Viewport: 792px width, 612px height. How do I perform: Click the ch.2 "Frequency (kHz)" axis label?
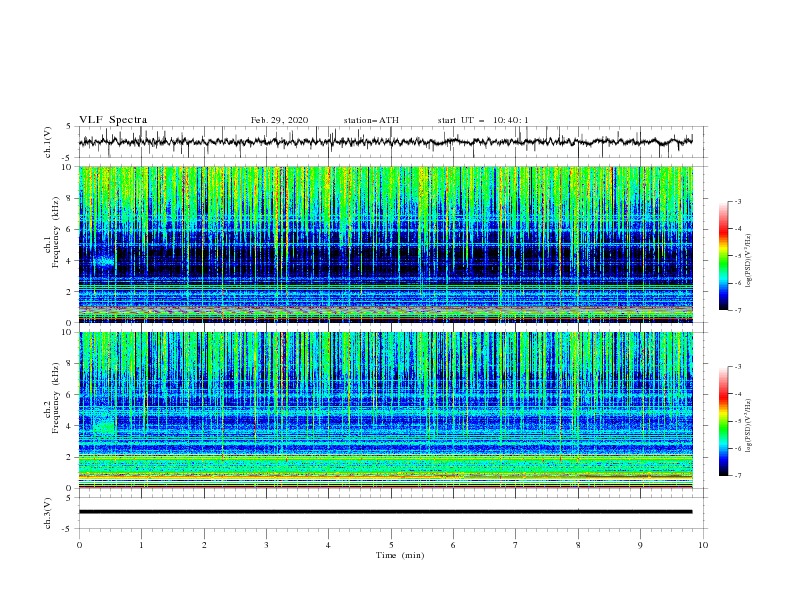coord(55,398)
